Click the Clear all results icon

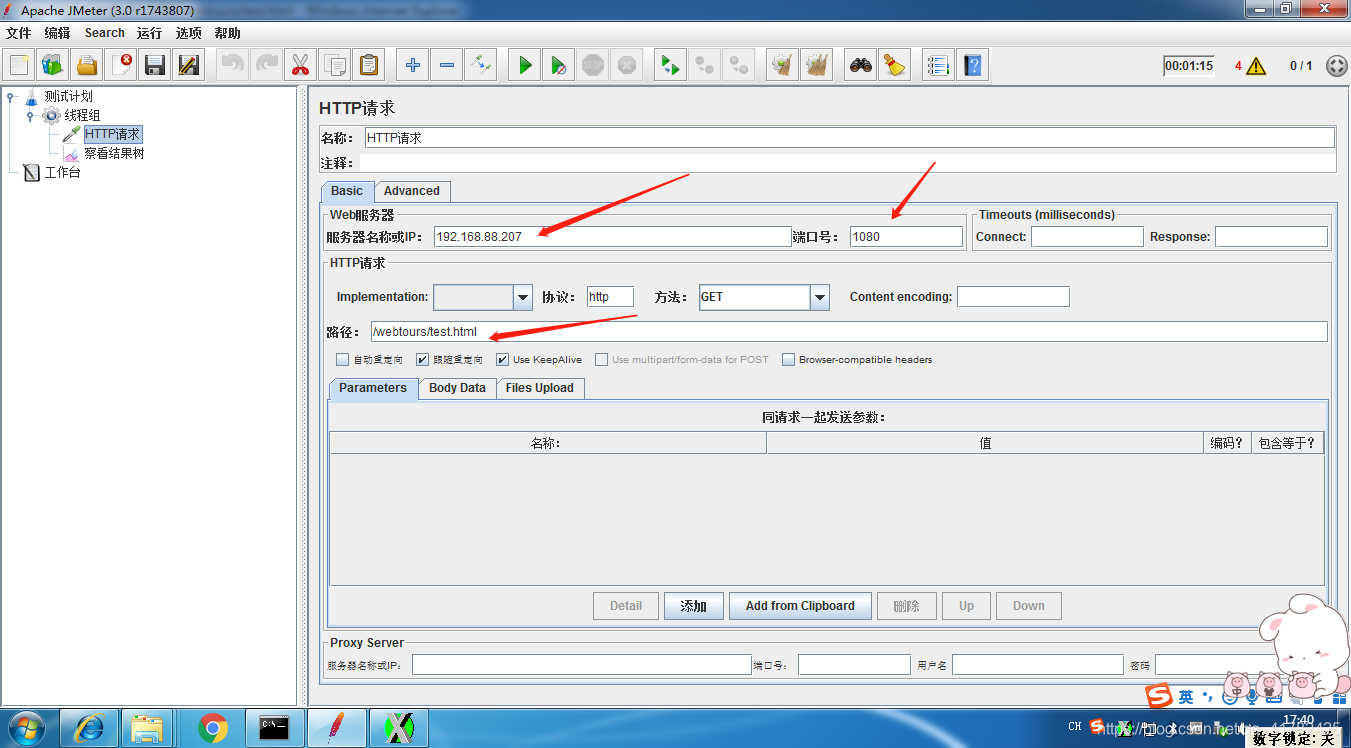point(816,66)
